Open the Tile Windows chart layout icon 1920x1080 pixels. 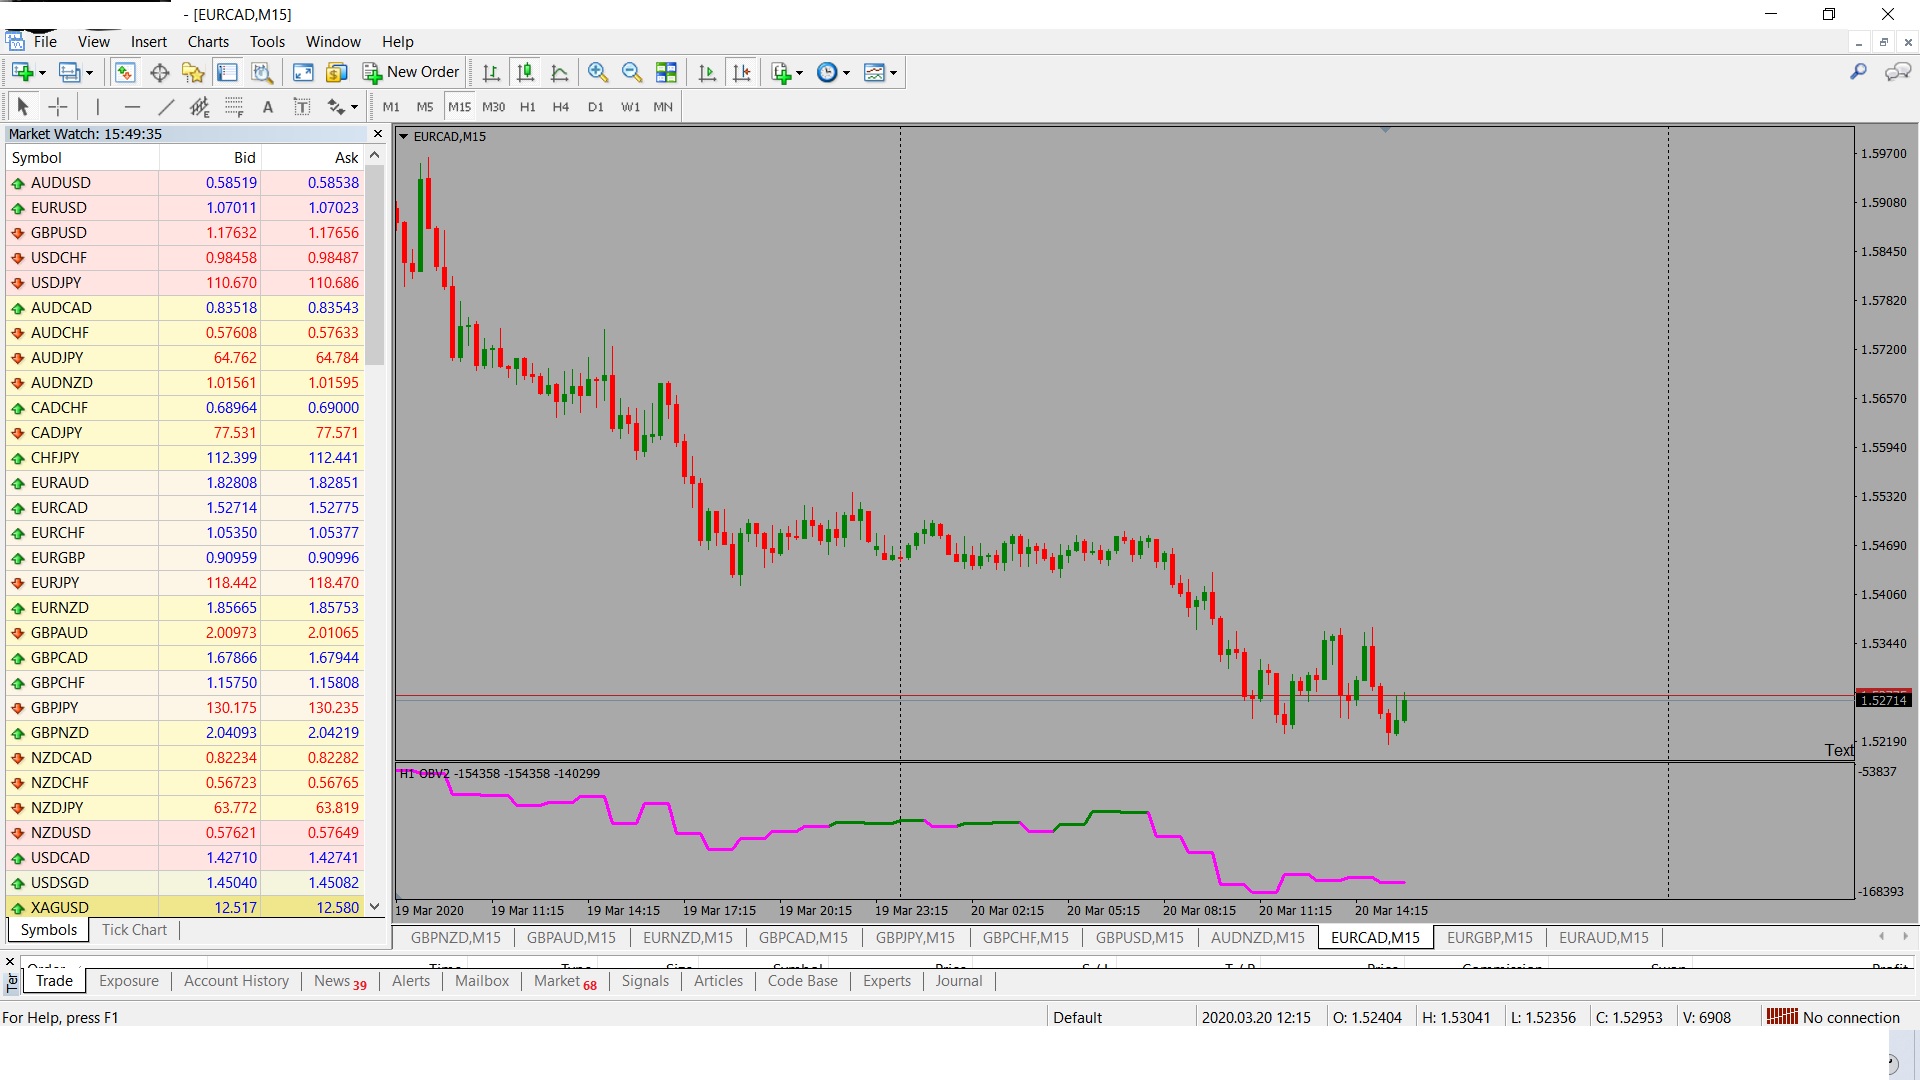coord(666,72)
